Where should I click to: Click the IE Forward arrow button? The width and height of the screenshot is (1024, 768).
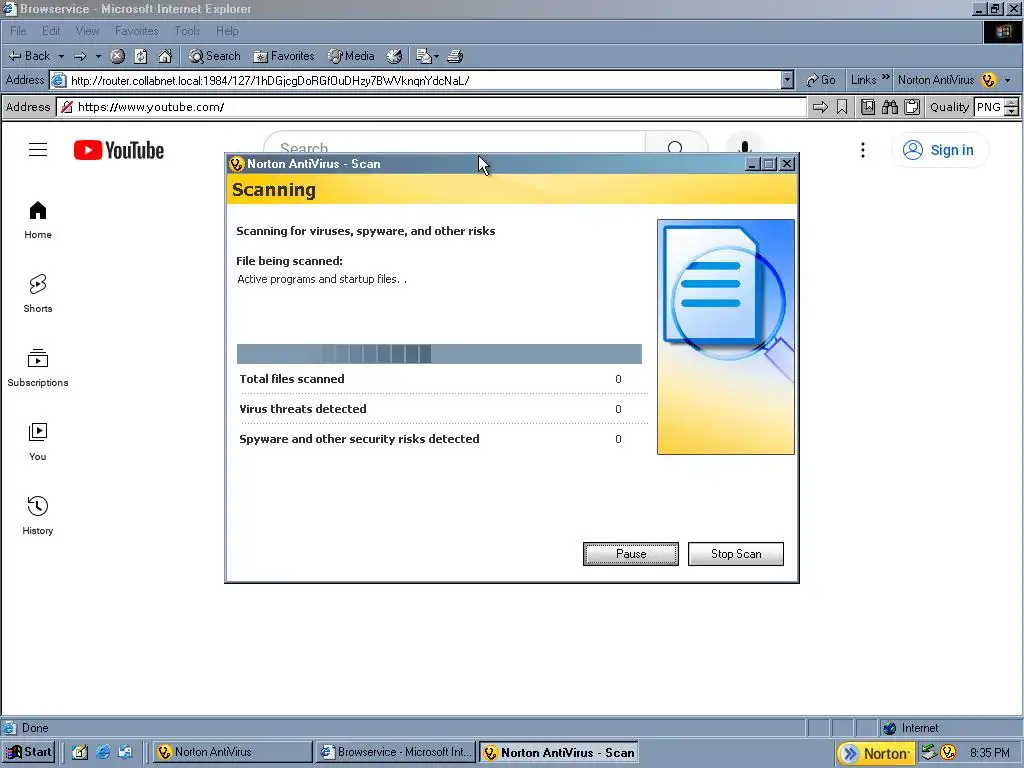pos(80,56)
